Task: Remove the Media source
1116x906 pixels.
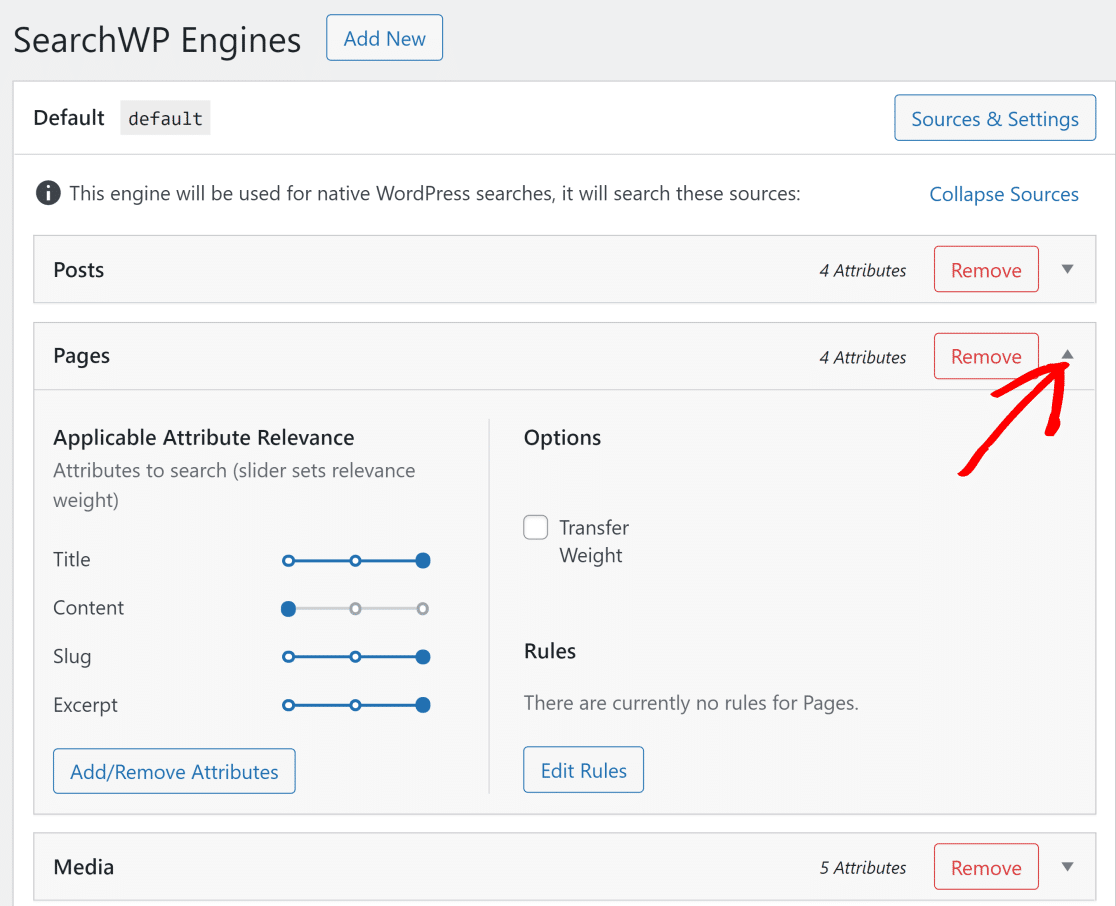Action: (985, 868)
